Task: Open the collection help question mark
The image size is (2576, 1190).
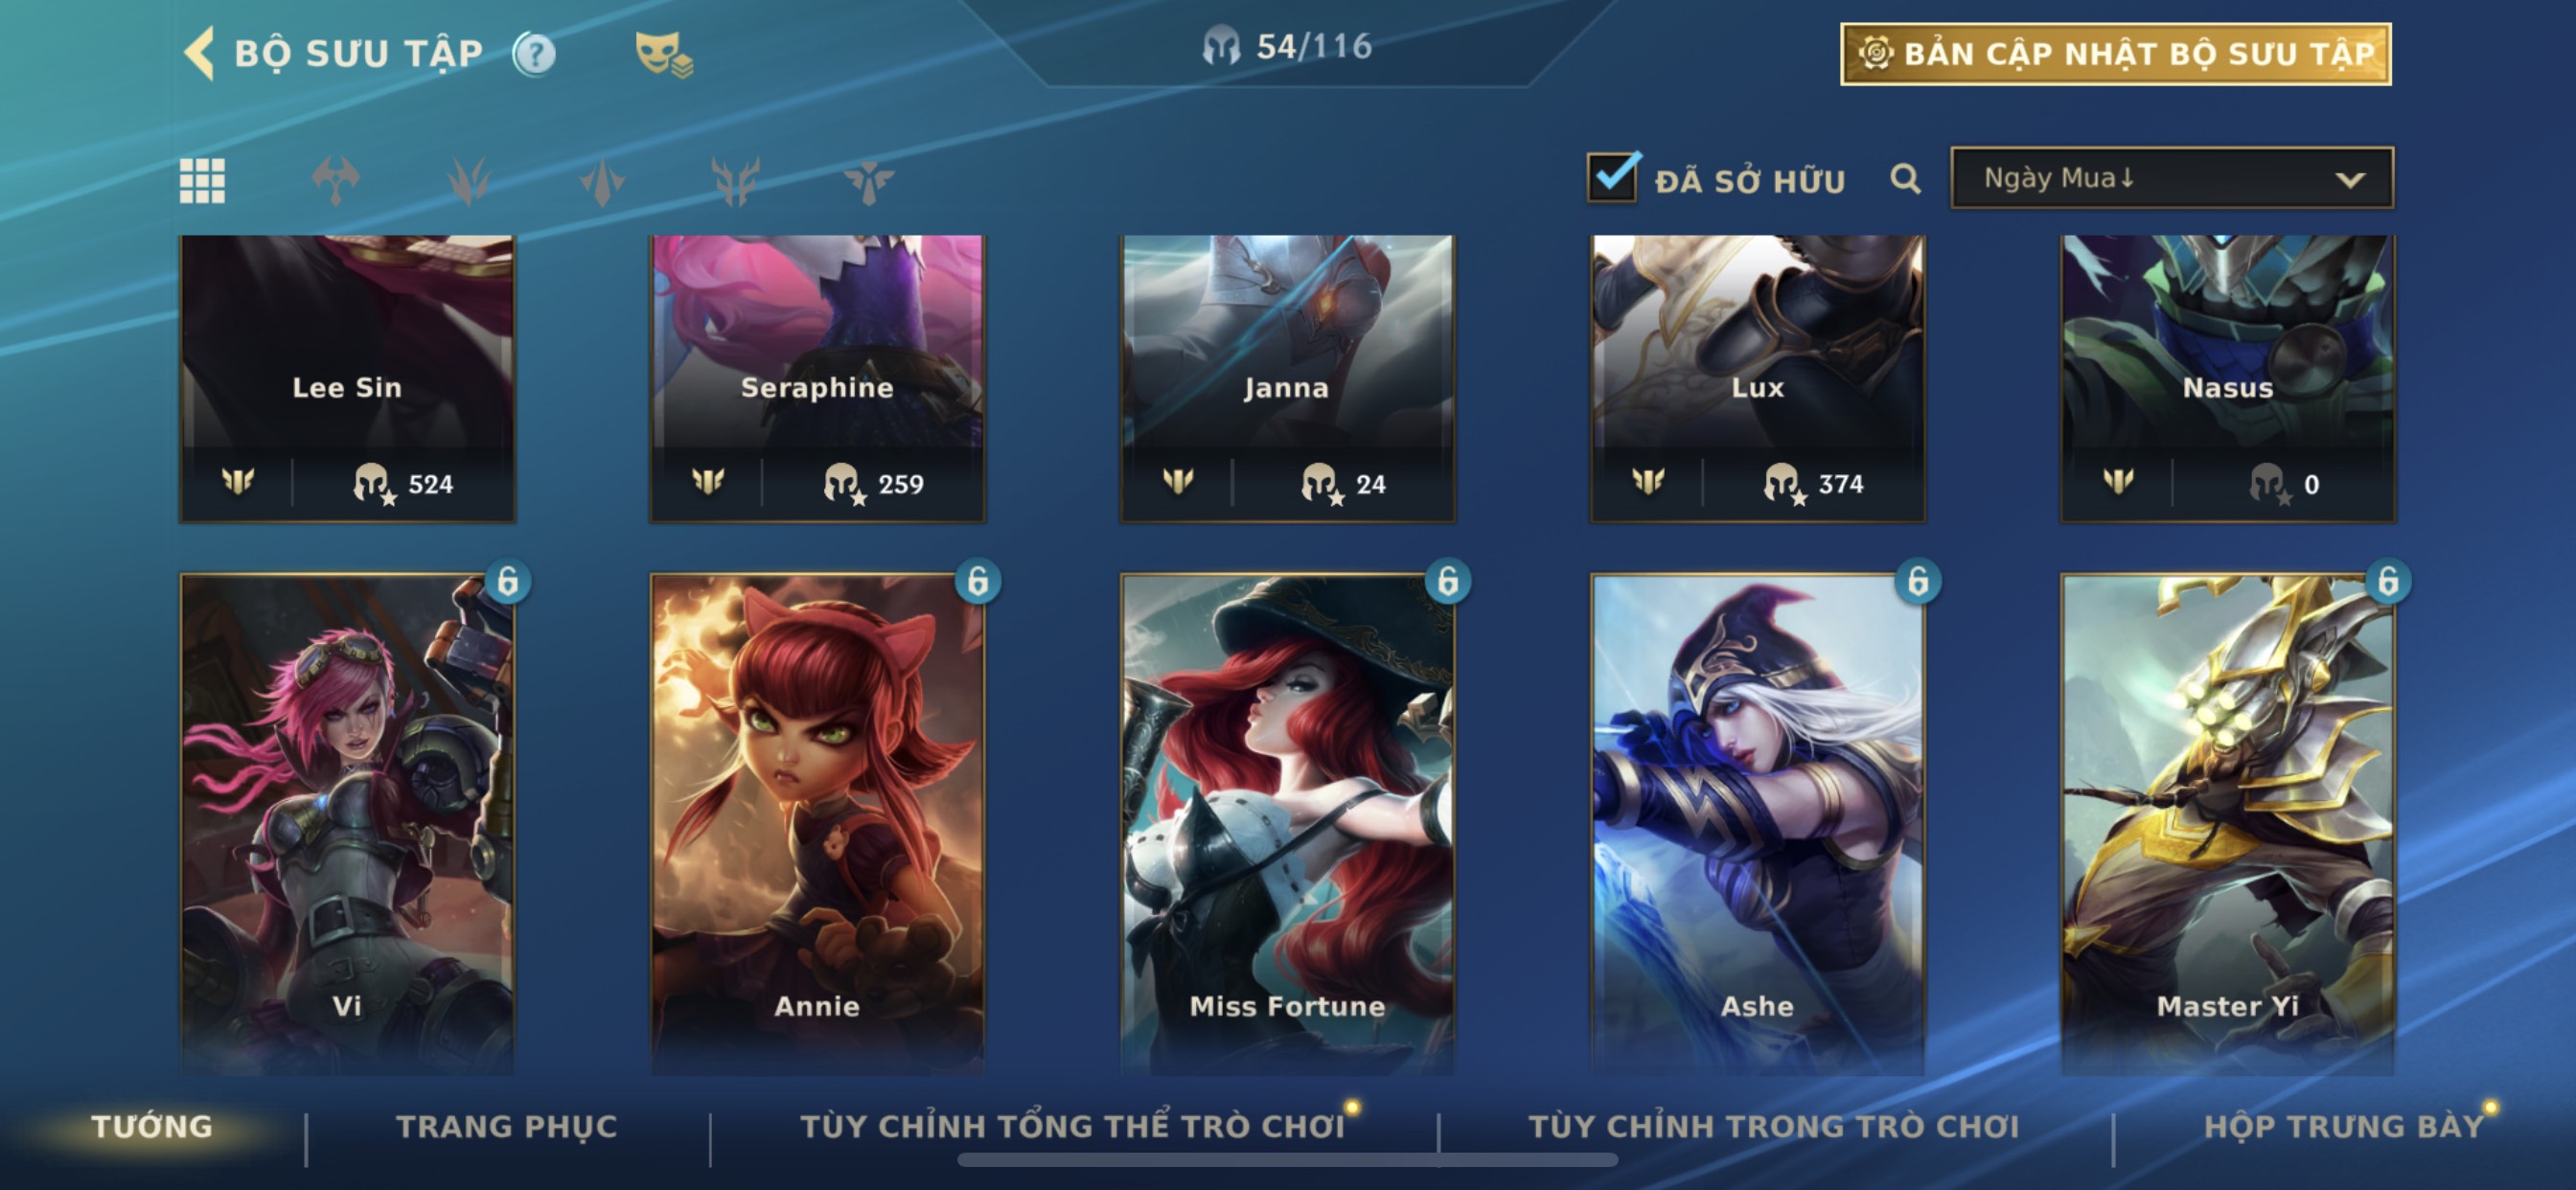Action: click(x=535, y=54)
